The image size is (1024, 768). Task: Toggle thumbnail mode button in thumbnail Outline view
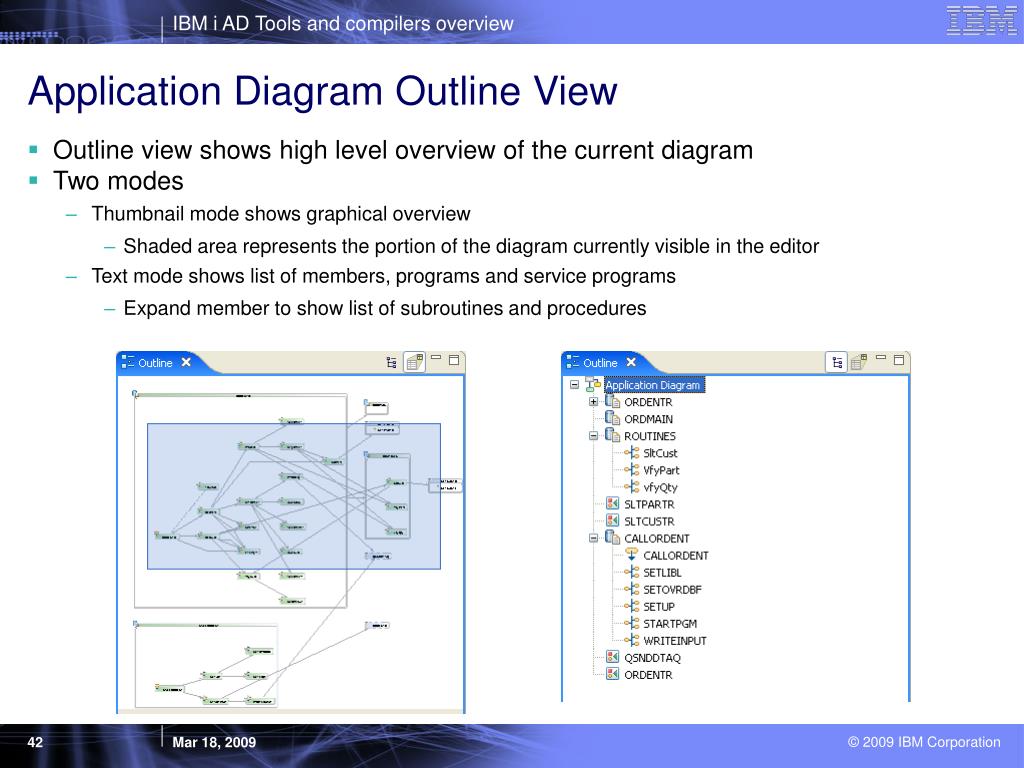(x=415, y=361)
